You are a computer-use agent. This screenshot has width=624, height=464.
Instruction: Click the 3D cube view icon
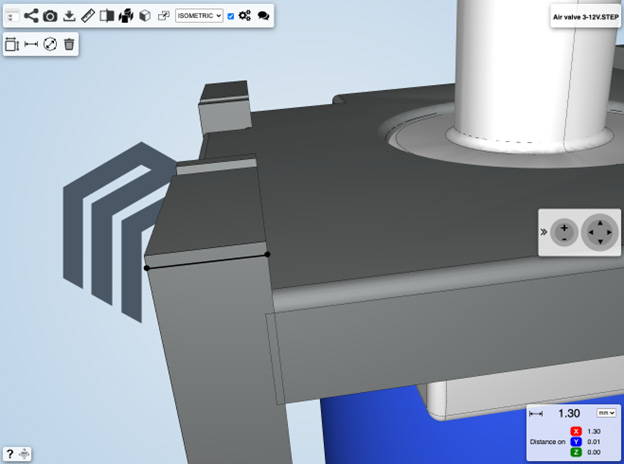[145, 16]
